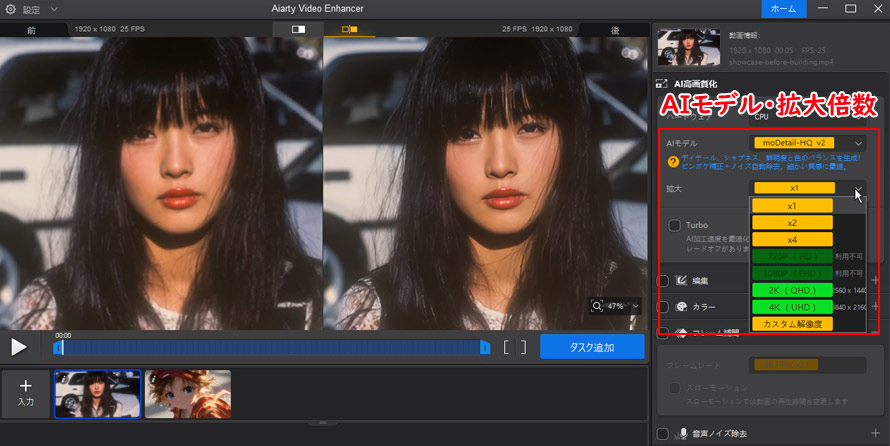Open the ハードウェア CPU dropdown
The width and height of the screenshot is (890, 446).
(808, 117)
